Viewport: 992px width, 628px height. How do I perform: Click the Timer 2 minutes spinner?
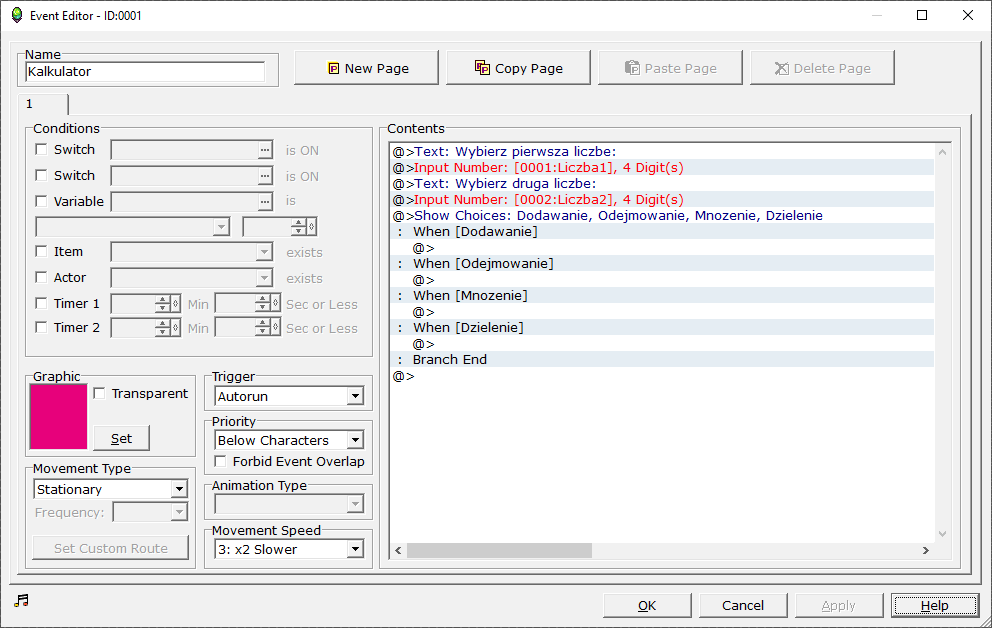[x=146, y=328]
